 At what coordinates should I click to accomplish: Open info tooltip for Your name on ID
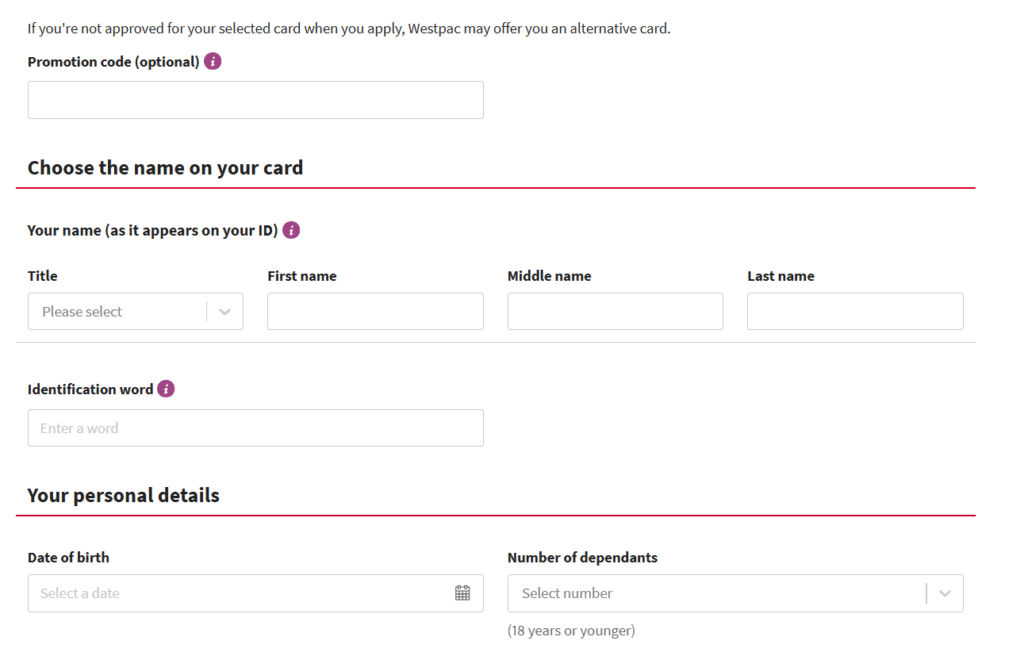pos(291,230)
